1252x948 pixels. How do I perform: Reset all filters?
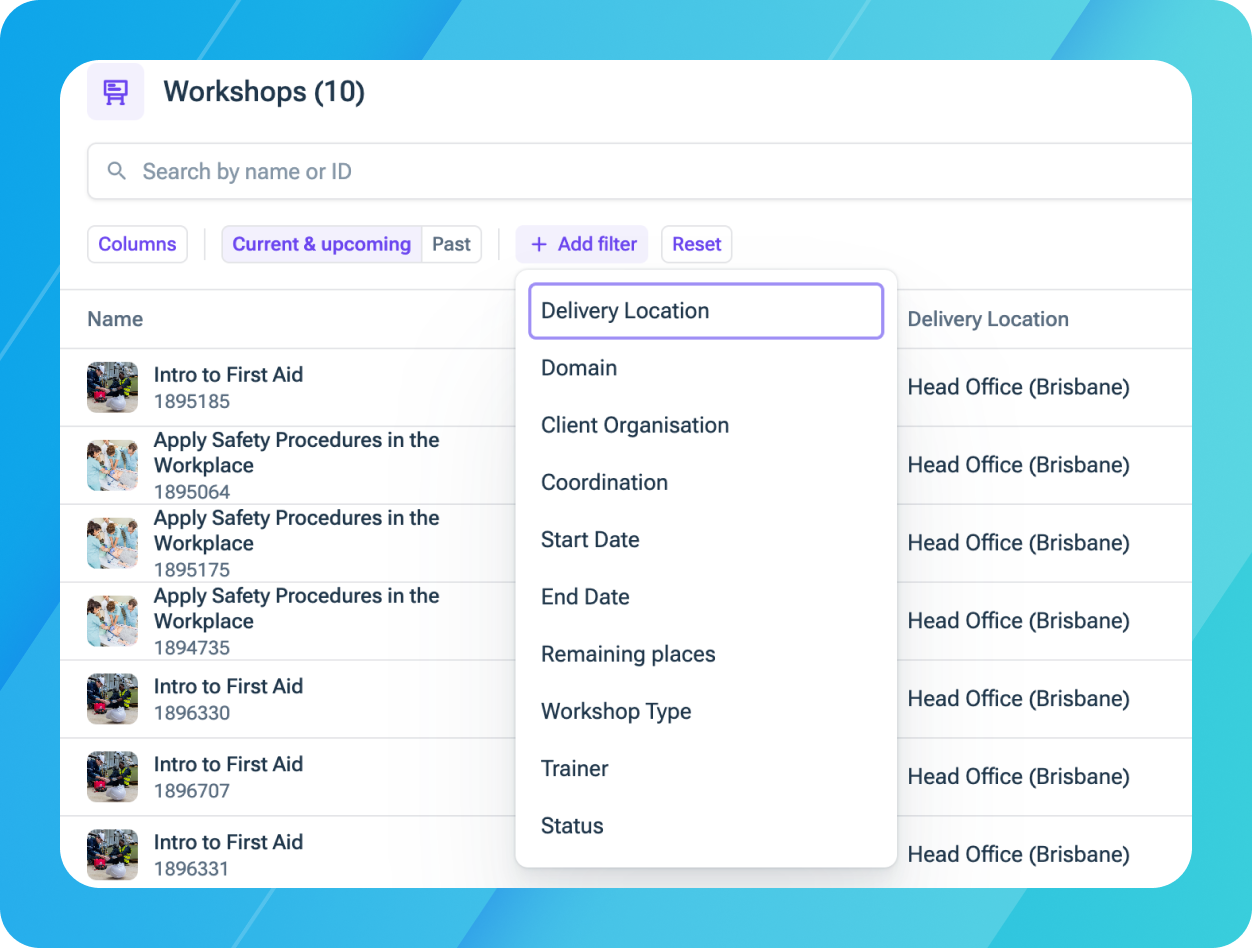pyautogui.click(x=697, y=244)
